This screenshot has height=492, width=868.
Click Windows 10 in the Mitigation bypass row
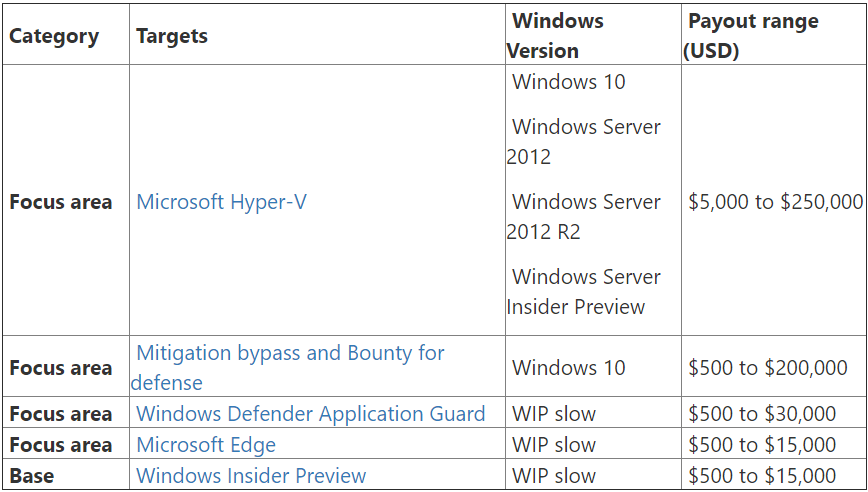pyautogui.click(x=568, y=368)
